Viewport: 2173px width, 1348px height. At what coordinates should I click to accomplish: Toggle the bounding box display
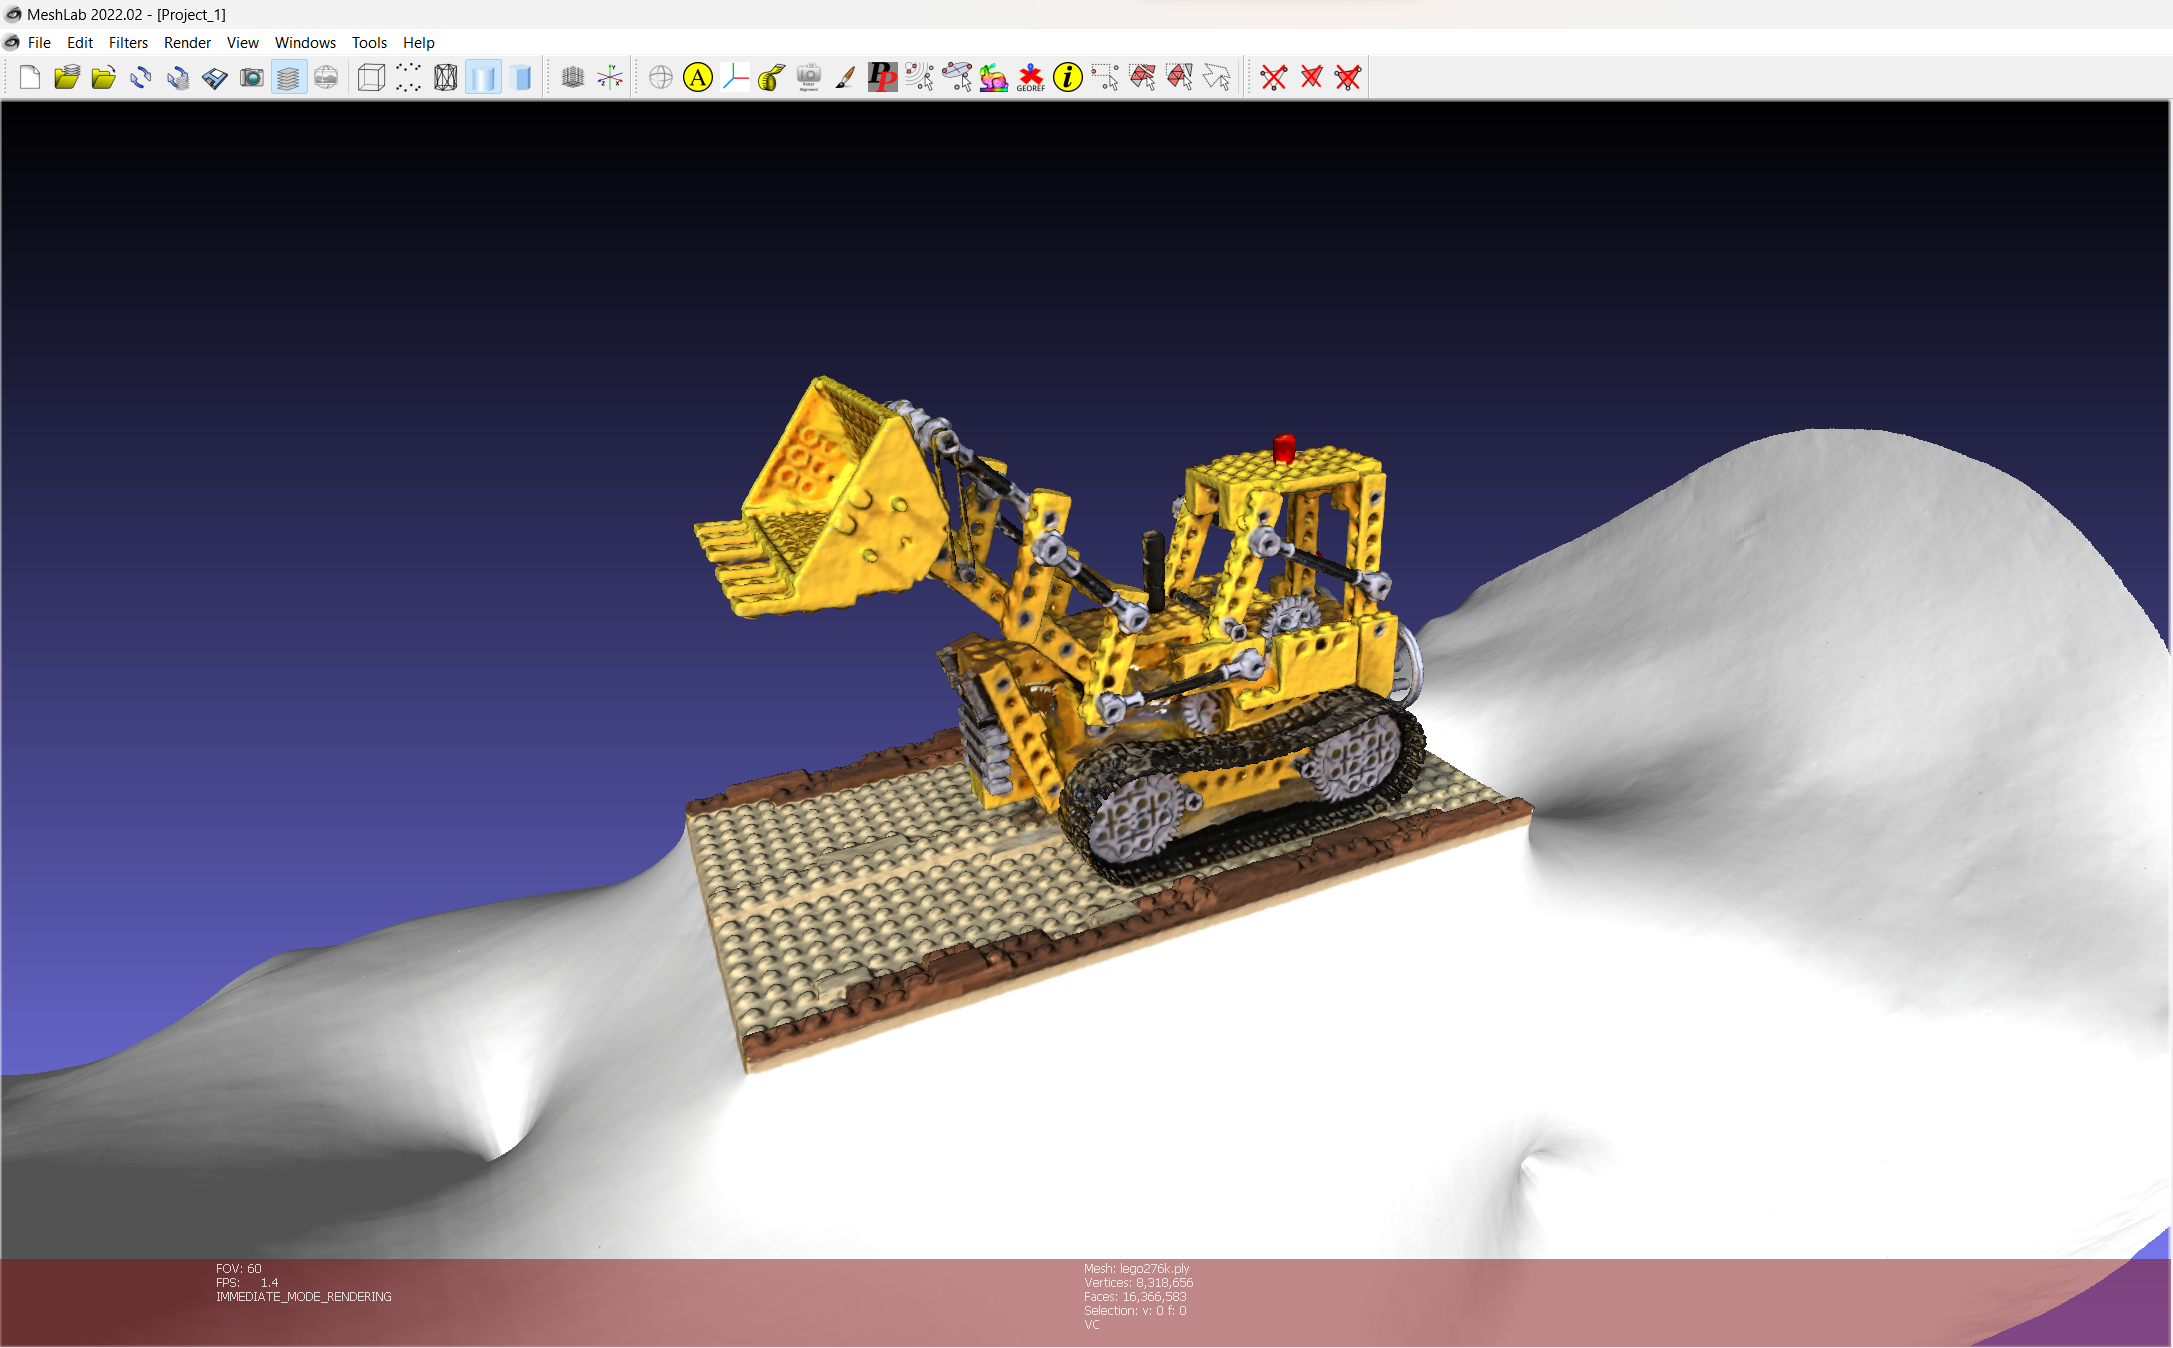click(x=369, y=77)
